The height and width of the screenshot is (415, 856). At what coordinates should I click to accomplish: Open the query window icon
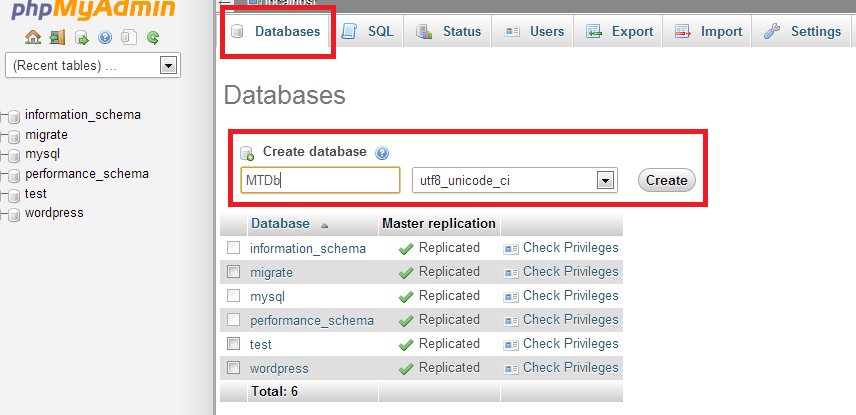[81, 38]
